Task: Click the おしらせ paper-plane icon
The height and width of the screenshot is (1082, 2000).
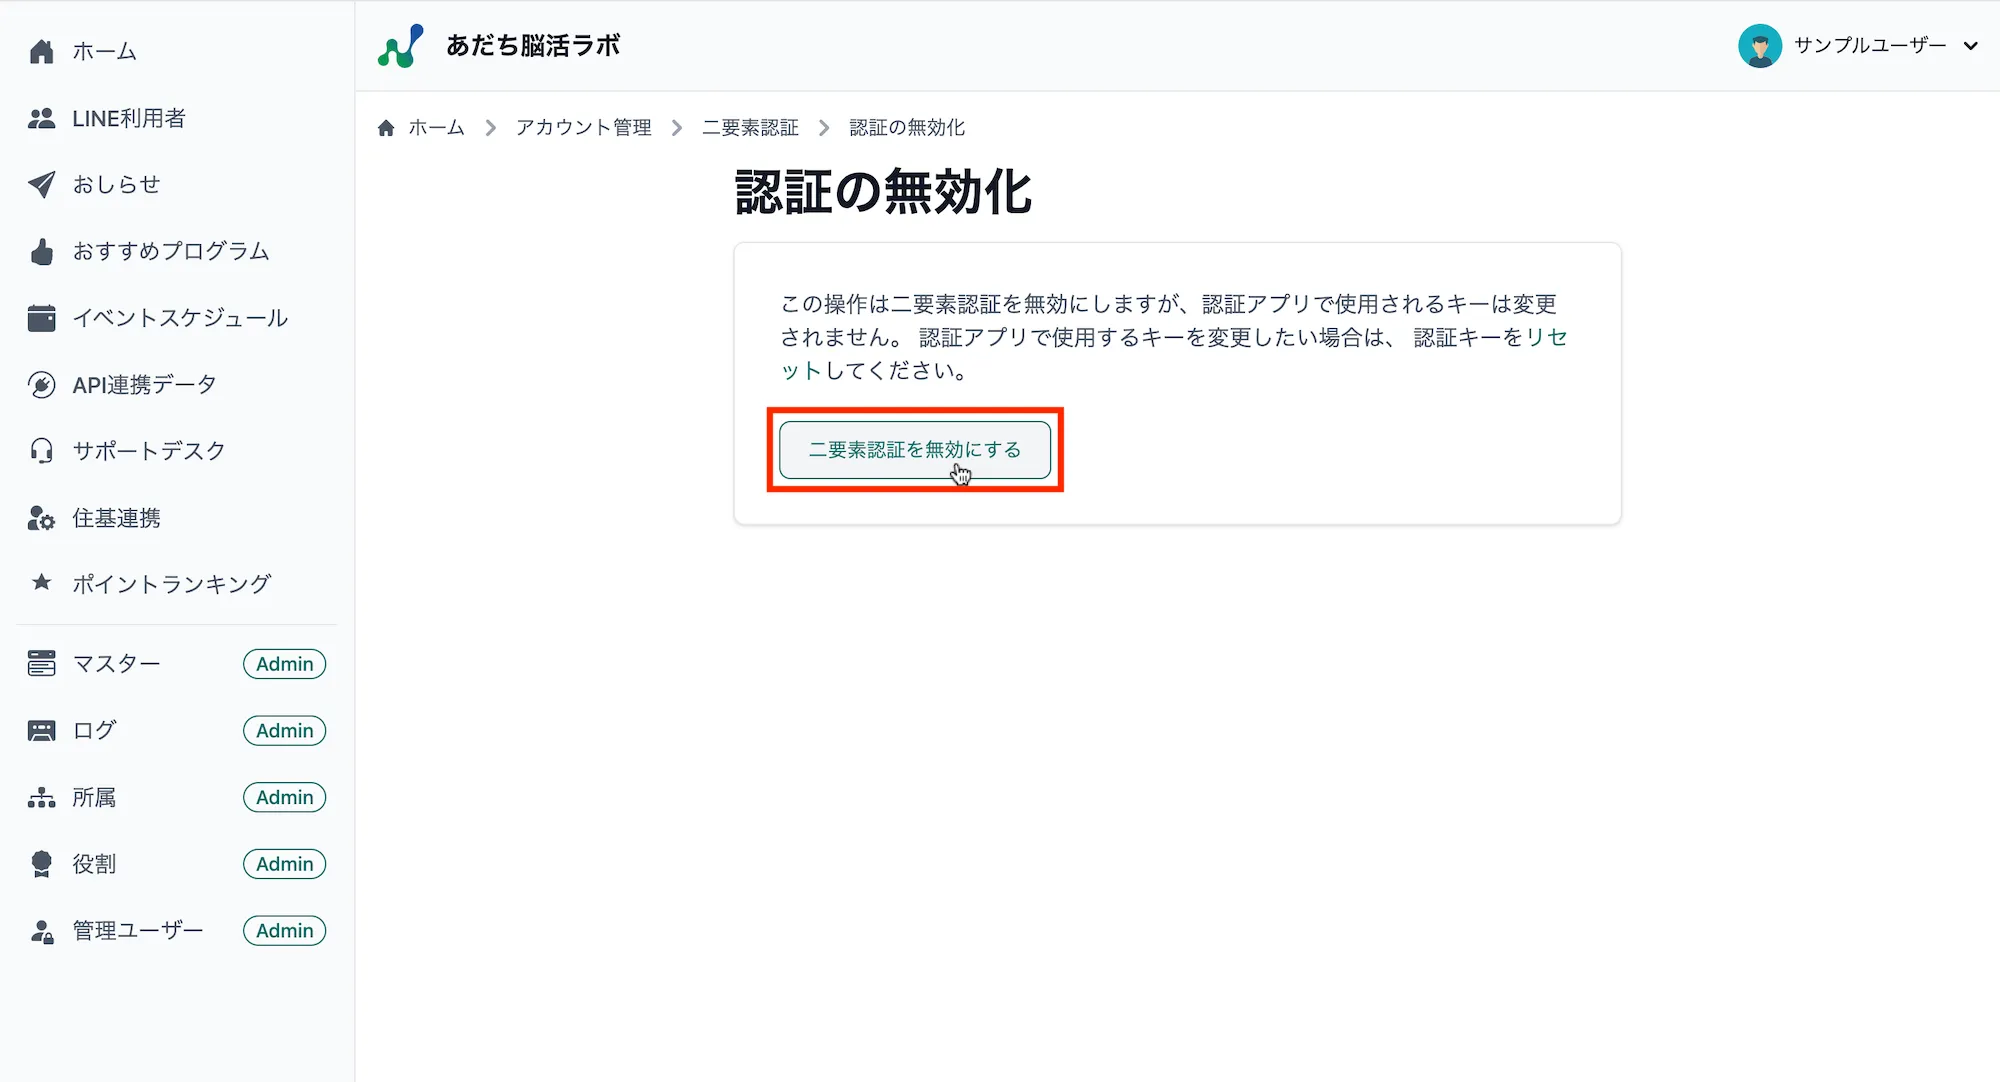Action: [x=41, y=184]
